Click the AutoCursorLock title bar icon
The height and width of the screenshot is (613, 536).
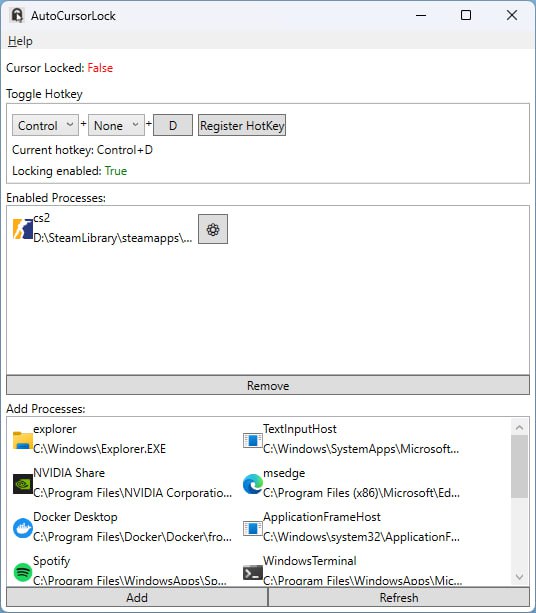(x=17, y=16)
